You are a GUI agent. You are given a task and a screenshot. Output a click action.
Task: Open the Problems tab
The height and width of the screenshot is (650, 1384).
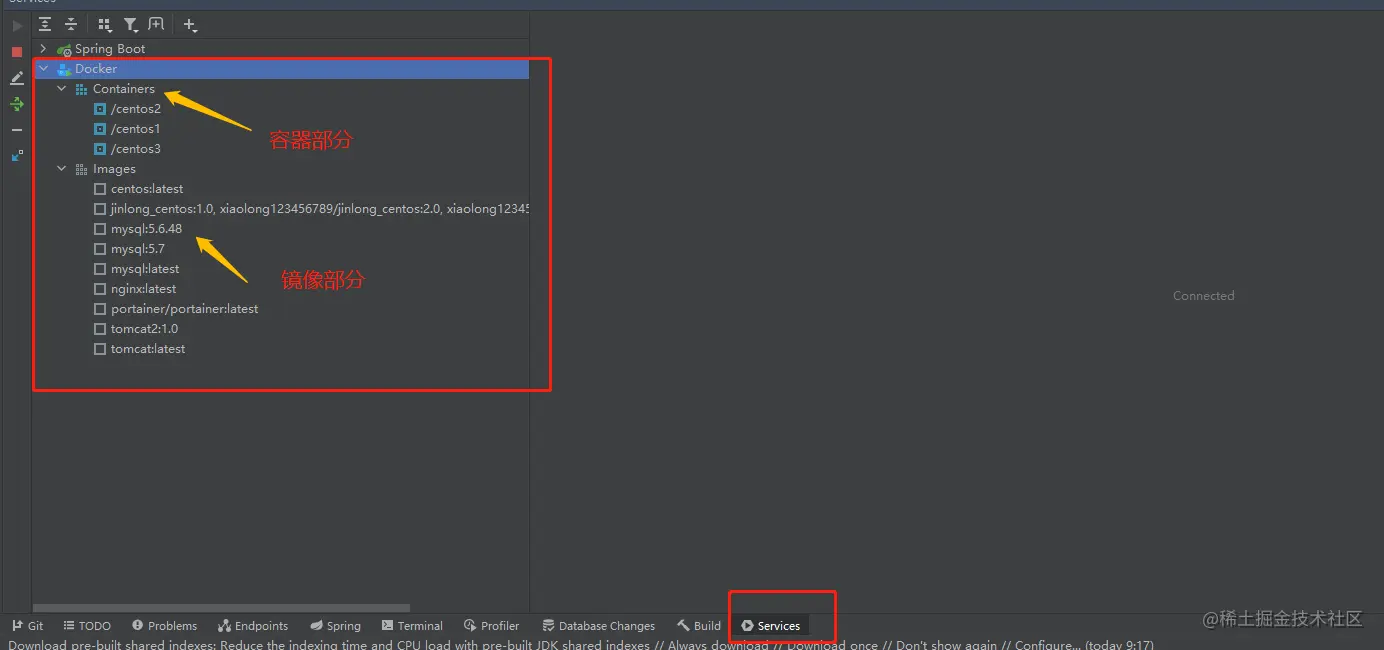coord(165,626)
